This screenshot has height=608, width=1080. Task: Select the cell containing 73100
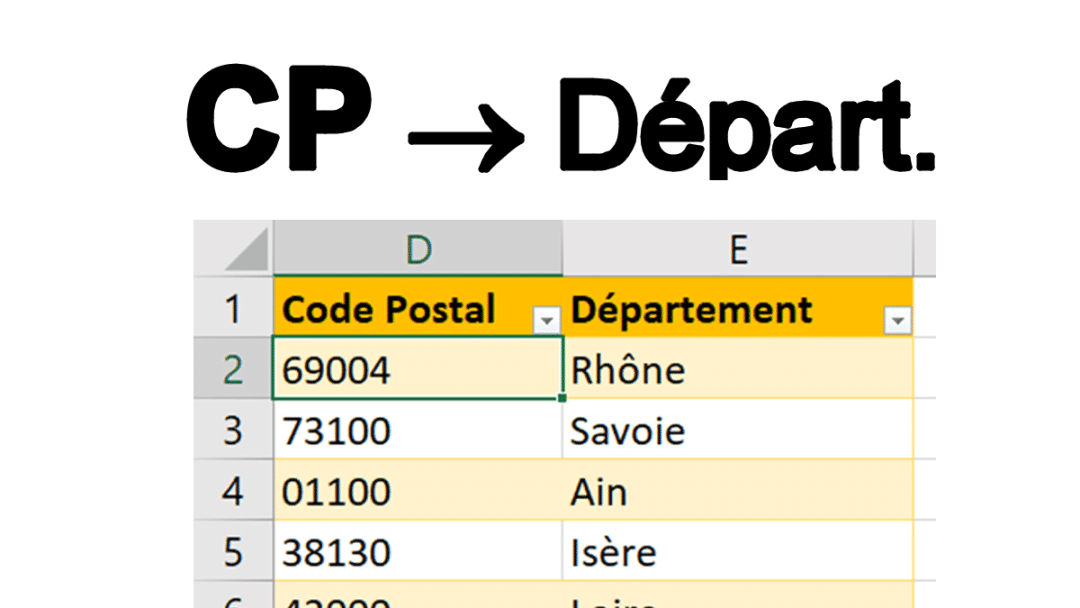coord(400,430)
